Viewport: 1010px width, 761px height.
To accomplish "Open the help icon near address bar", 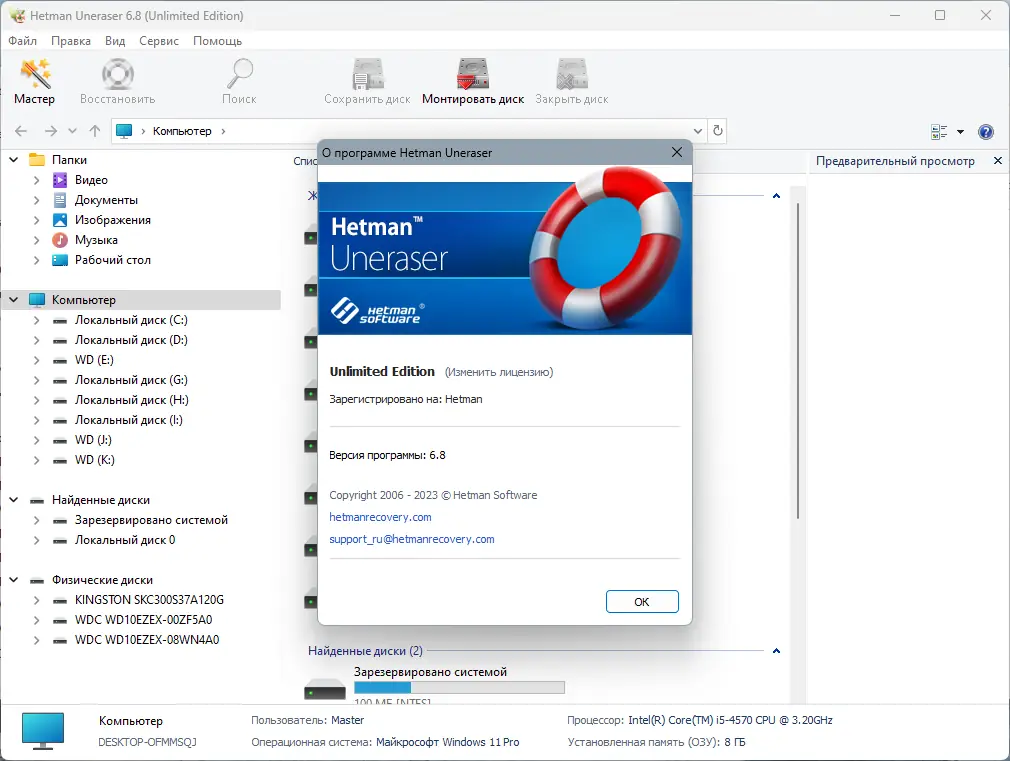I will coord(986,131).
